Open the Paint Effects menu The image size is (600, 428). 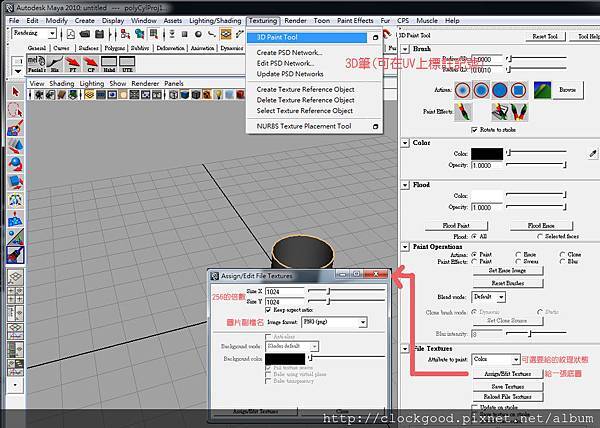point(355,21)
